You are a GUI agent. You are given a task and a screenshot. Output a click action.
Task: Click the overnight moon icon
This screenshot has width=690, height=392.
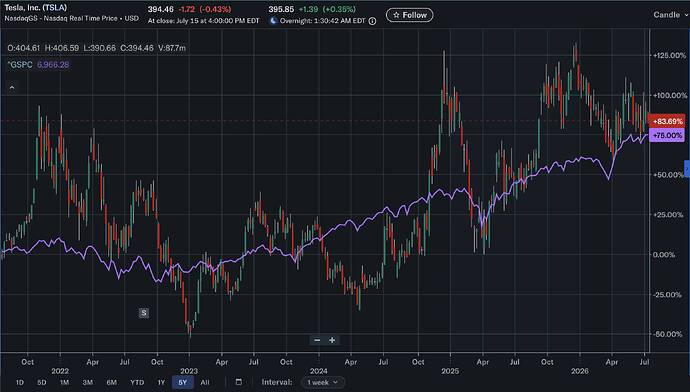273,21
